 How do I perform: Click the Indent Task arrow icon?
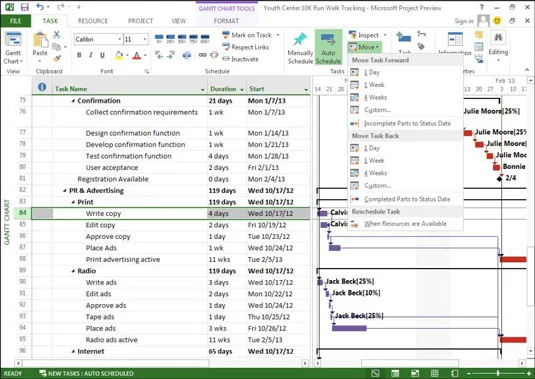tap(171, 55)
